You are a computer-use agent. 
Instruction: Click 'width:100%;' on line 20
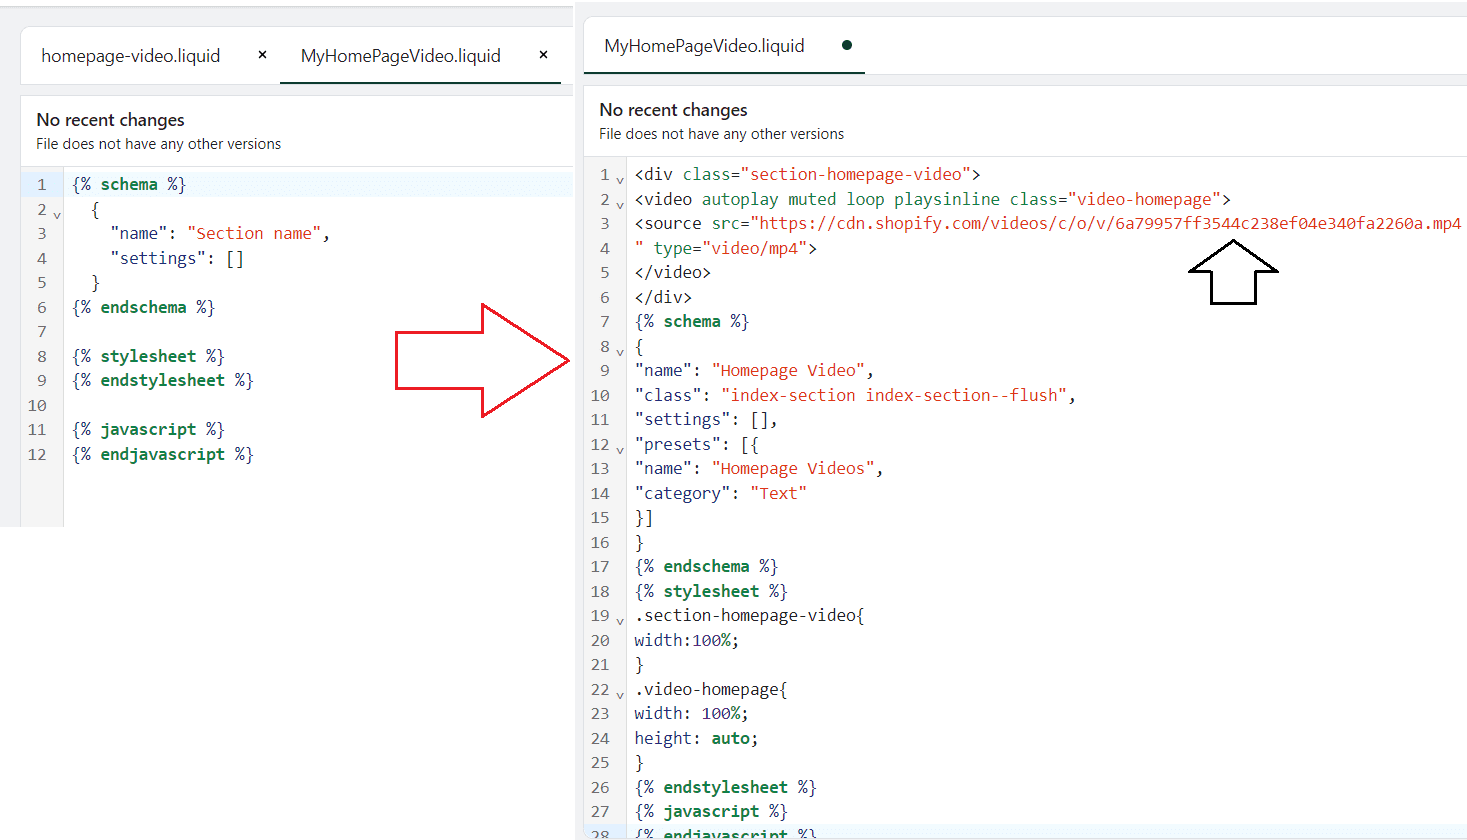[x=687, y=640]
